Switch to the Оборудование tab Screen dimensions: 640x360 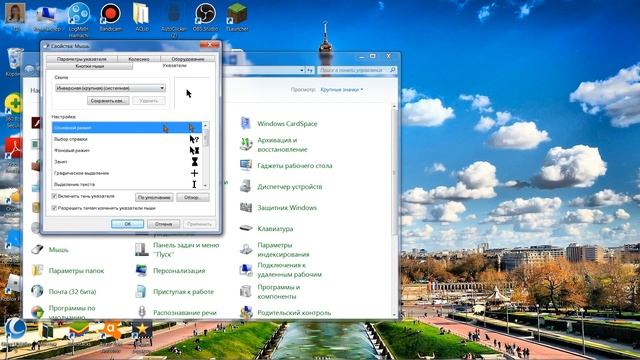[x=188, y=59]
